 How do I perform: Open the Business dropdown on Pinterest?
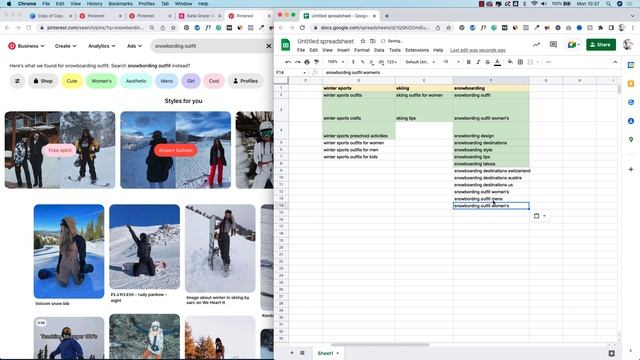[x=31, y=46]
